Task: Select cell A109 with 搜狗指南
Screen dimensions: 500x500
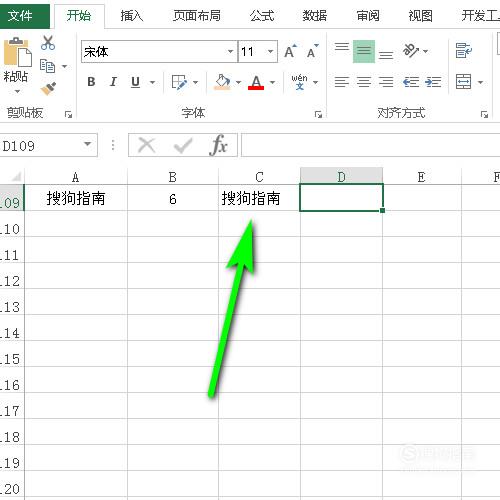Action: pos(76,198)
